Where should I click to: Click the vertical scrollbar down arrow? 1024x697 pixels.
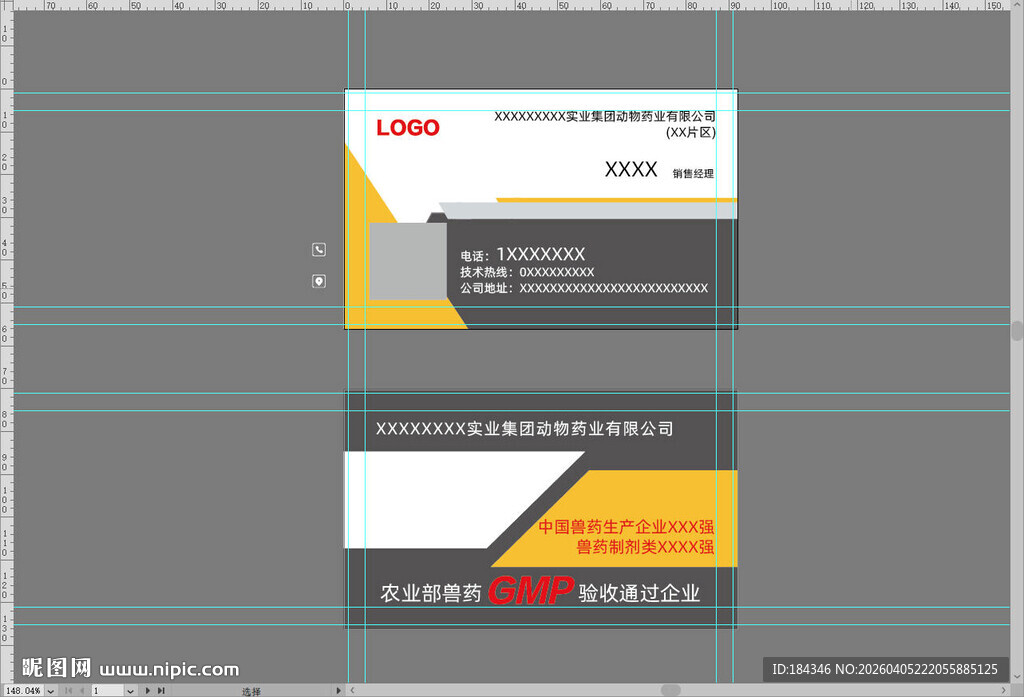tap(1017, 677)
